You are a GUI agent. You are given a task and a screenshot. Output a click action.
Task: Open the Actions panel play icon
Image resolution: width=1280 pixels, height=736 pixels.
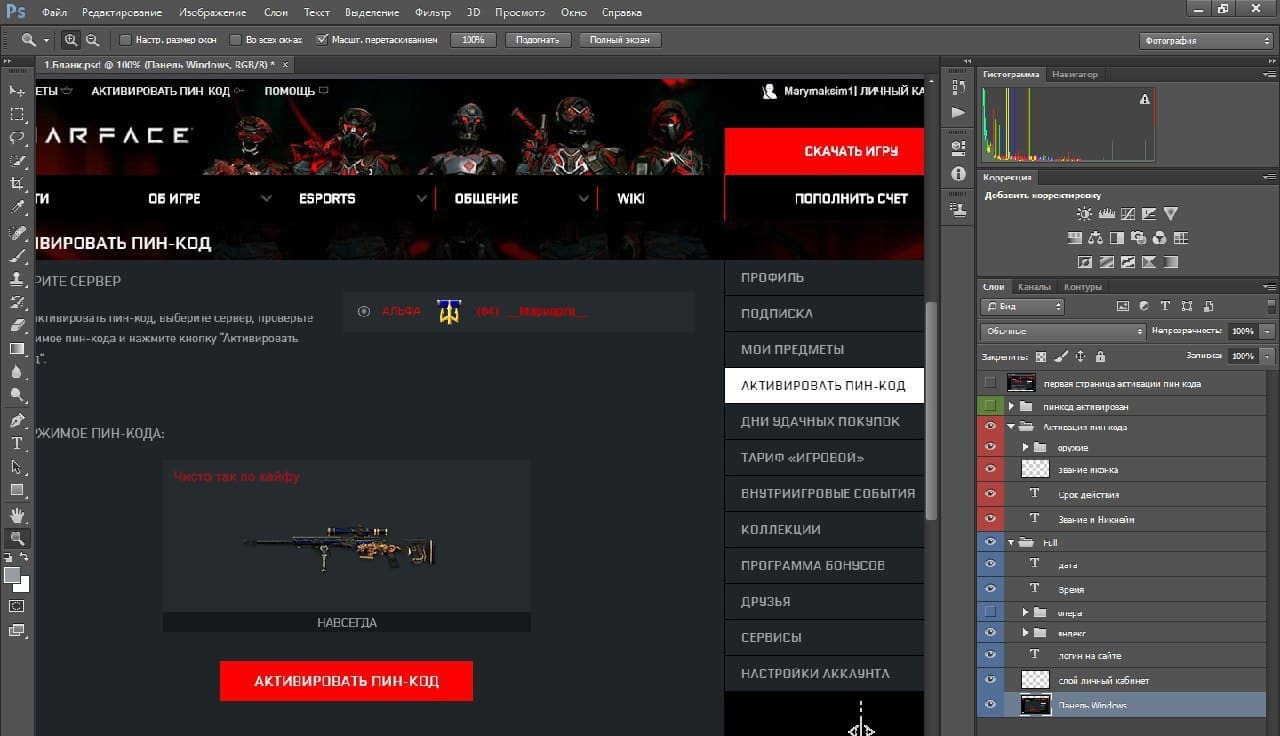point(958,112)
